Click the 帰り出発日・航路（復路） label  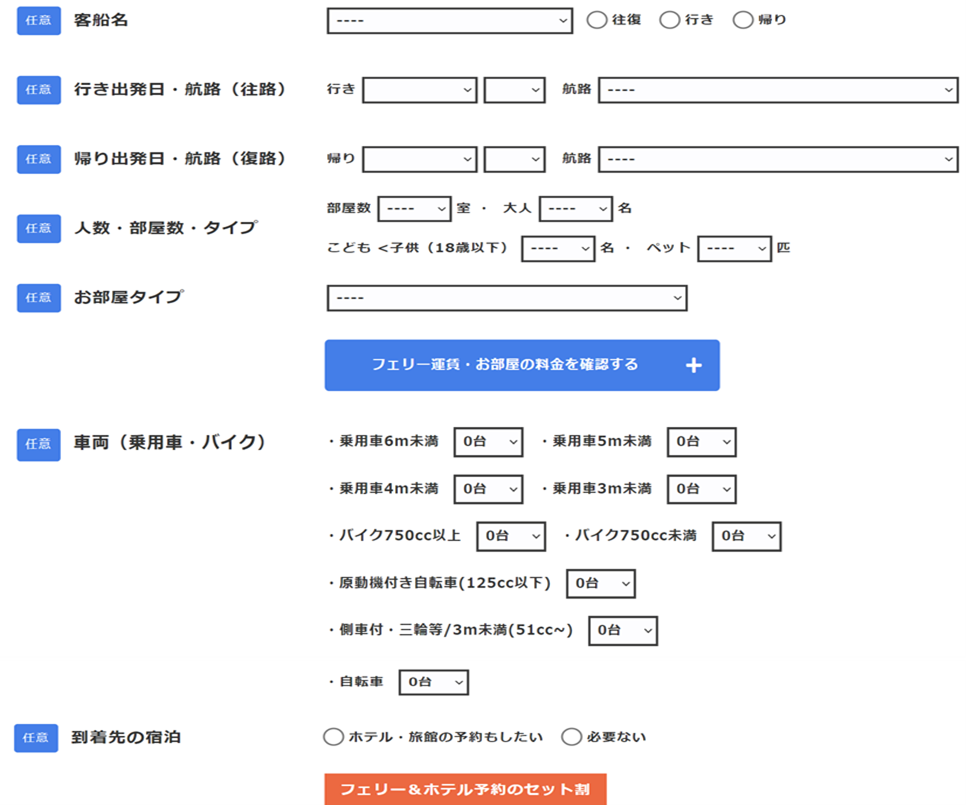coord(180,159)
